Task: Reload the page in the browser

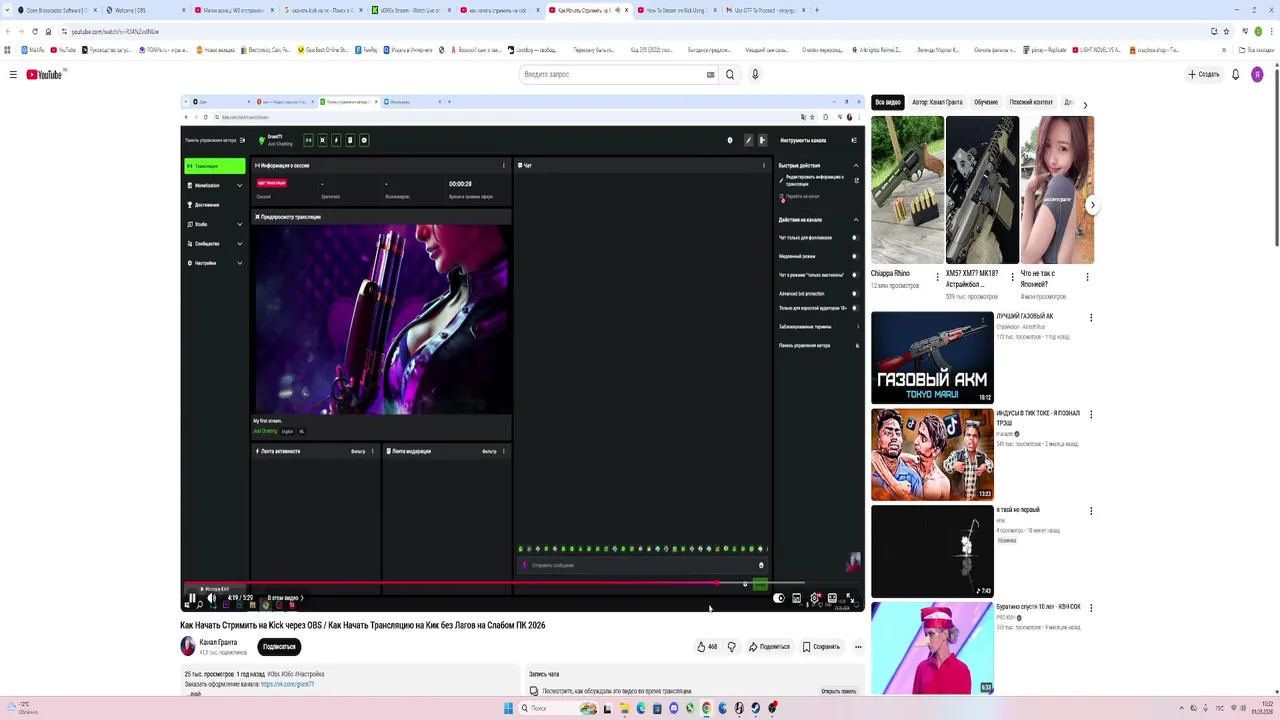Action: [34, 31]
